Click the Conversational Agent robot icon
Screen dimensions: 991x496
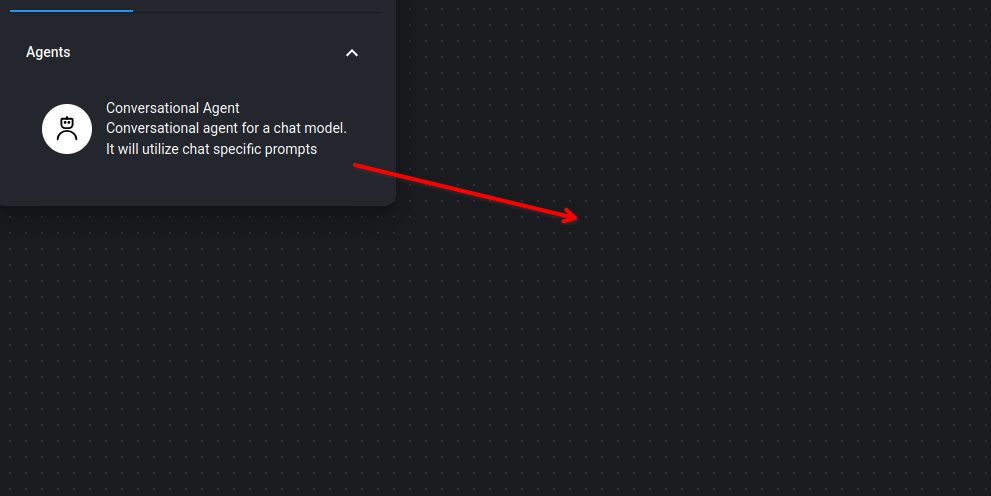coord(67,128)
